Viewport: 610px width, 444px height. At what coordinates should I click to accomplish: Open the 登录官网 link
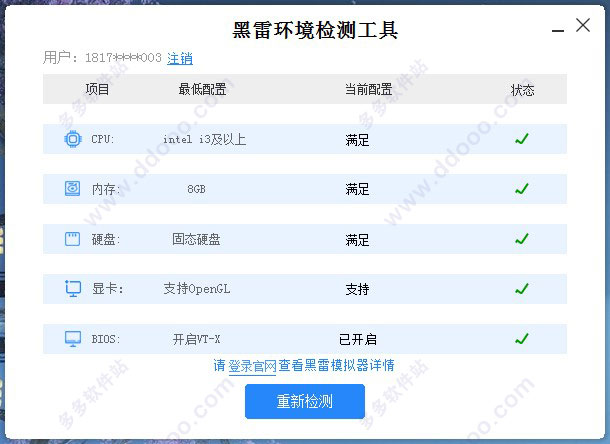(252, 366)
